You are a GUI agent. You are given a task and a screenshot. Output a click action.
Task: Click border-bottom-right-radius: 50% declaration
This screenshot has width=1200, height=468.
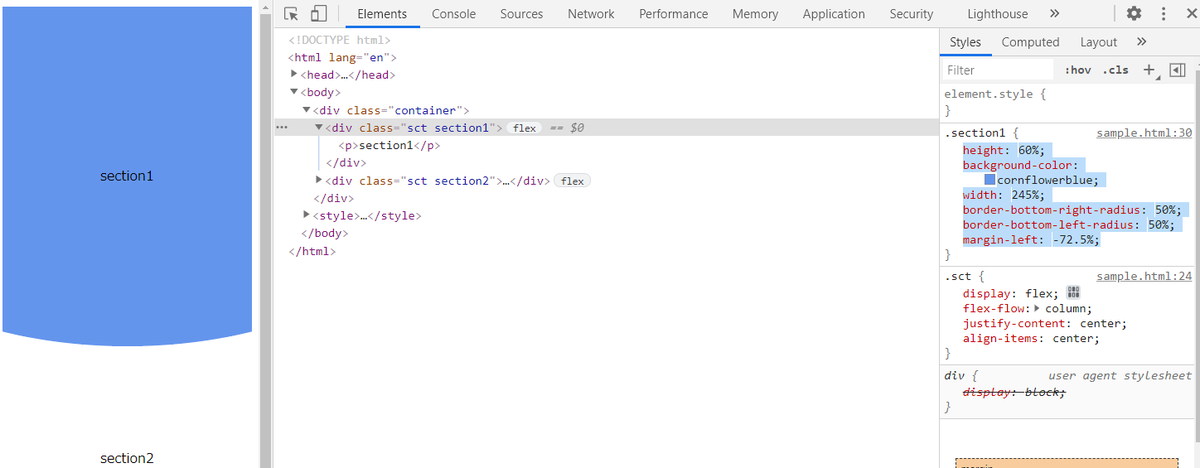(x=1073, y=210)
